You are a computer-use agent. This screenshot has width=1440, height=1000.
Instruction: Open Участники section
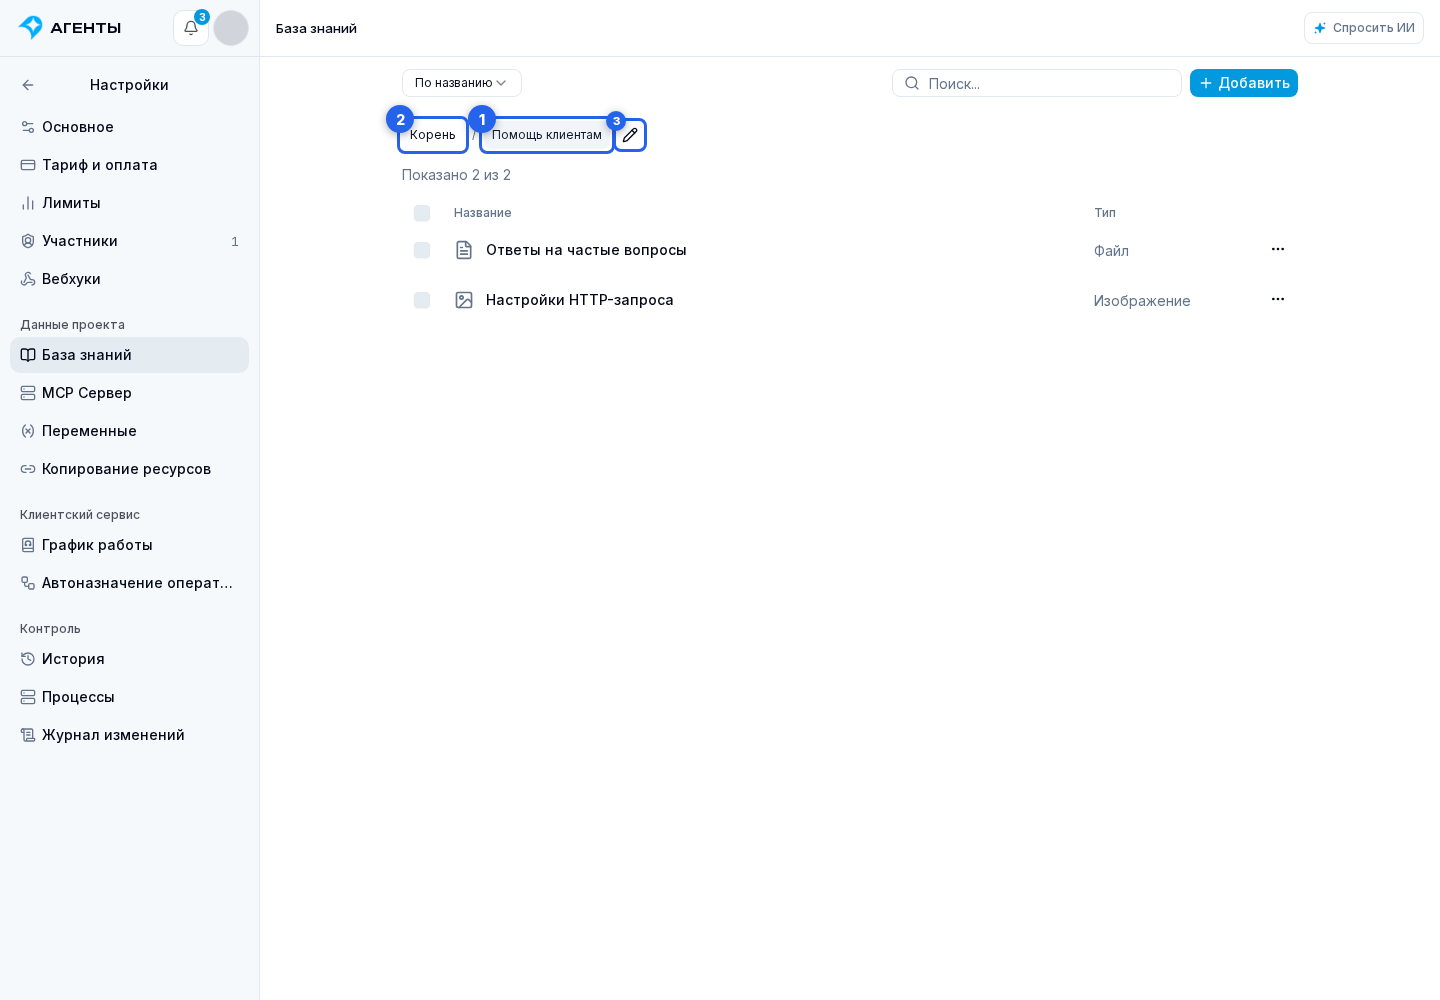pos(129,241)
